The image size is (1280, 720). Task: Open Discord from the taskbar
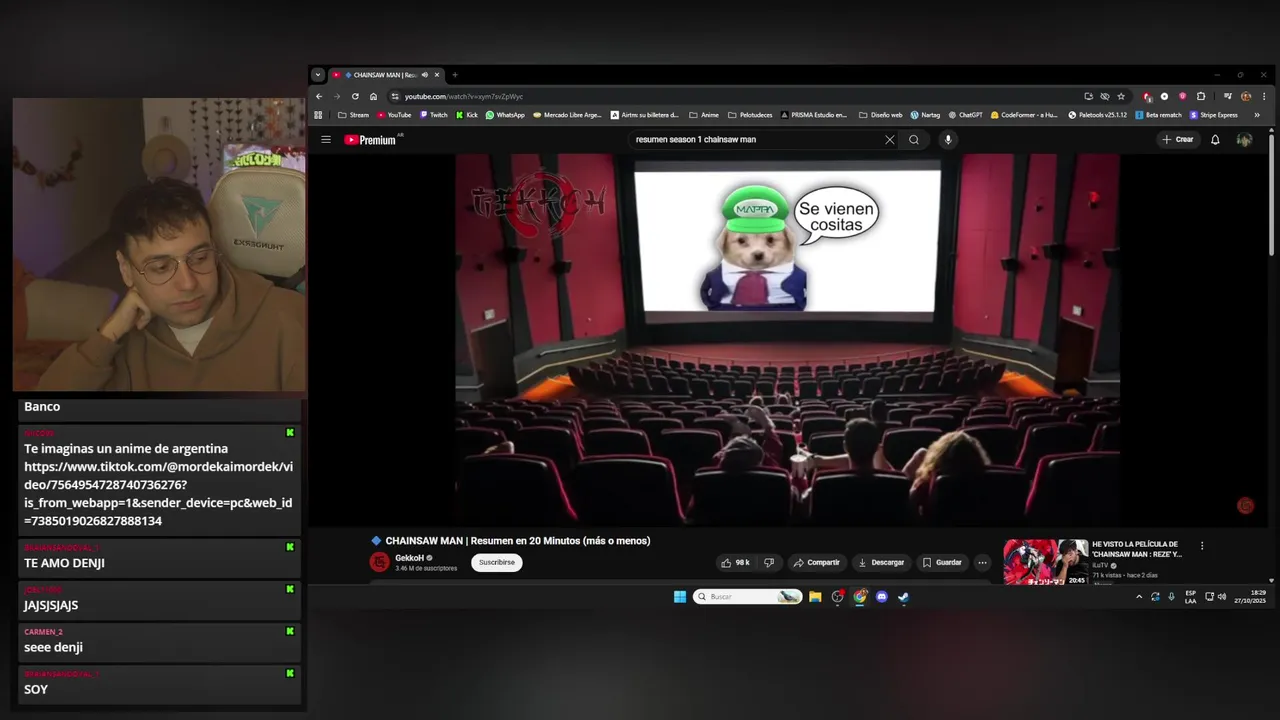[x=881, y=597]
